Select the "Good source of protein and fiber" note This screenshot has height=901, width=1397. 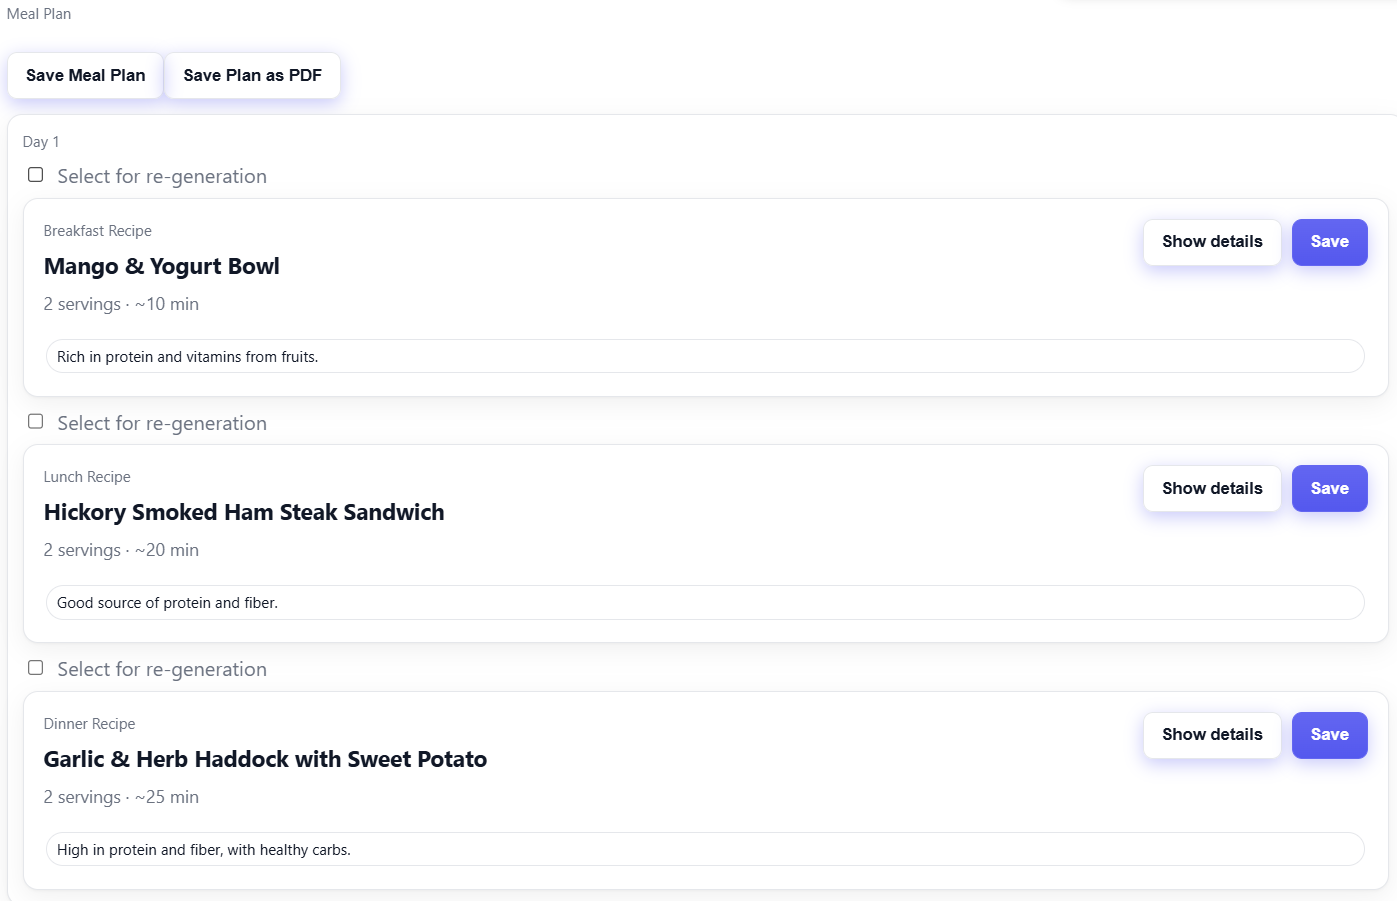click(167, 603)
